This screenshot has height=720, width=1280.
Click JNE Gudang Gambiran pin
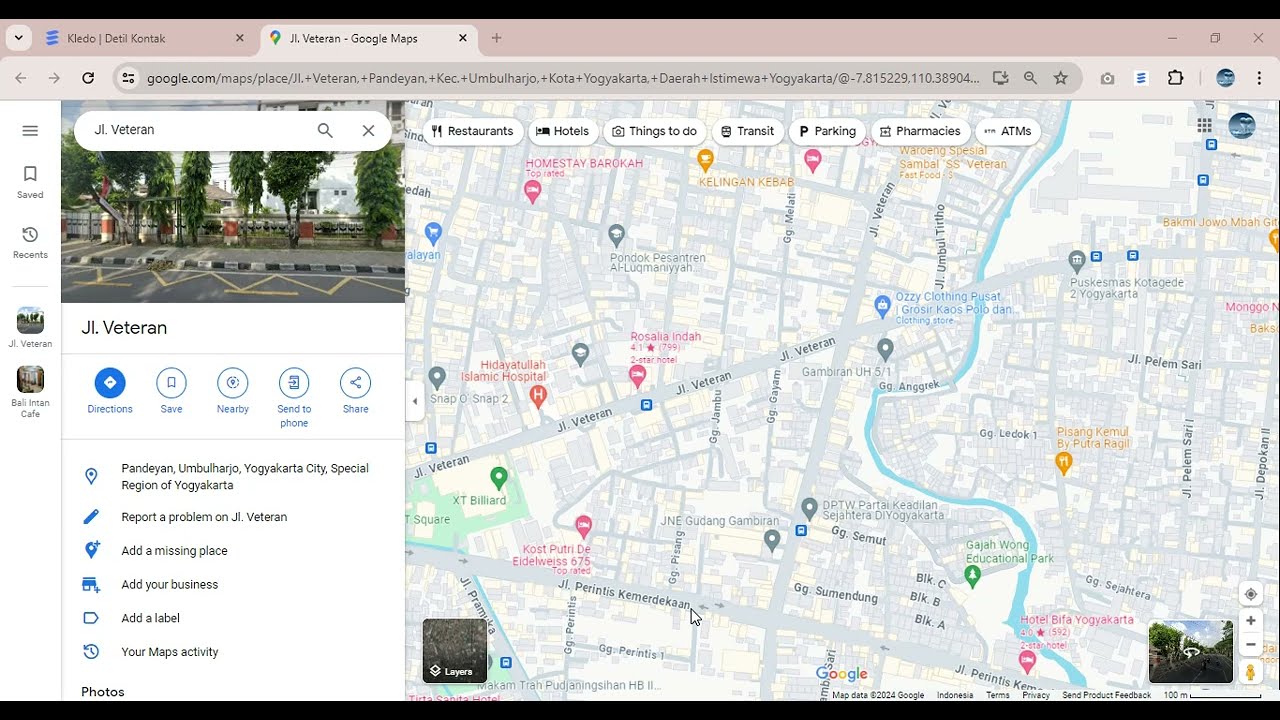pos(772,541)
